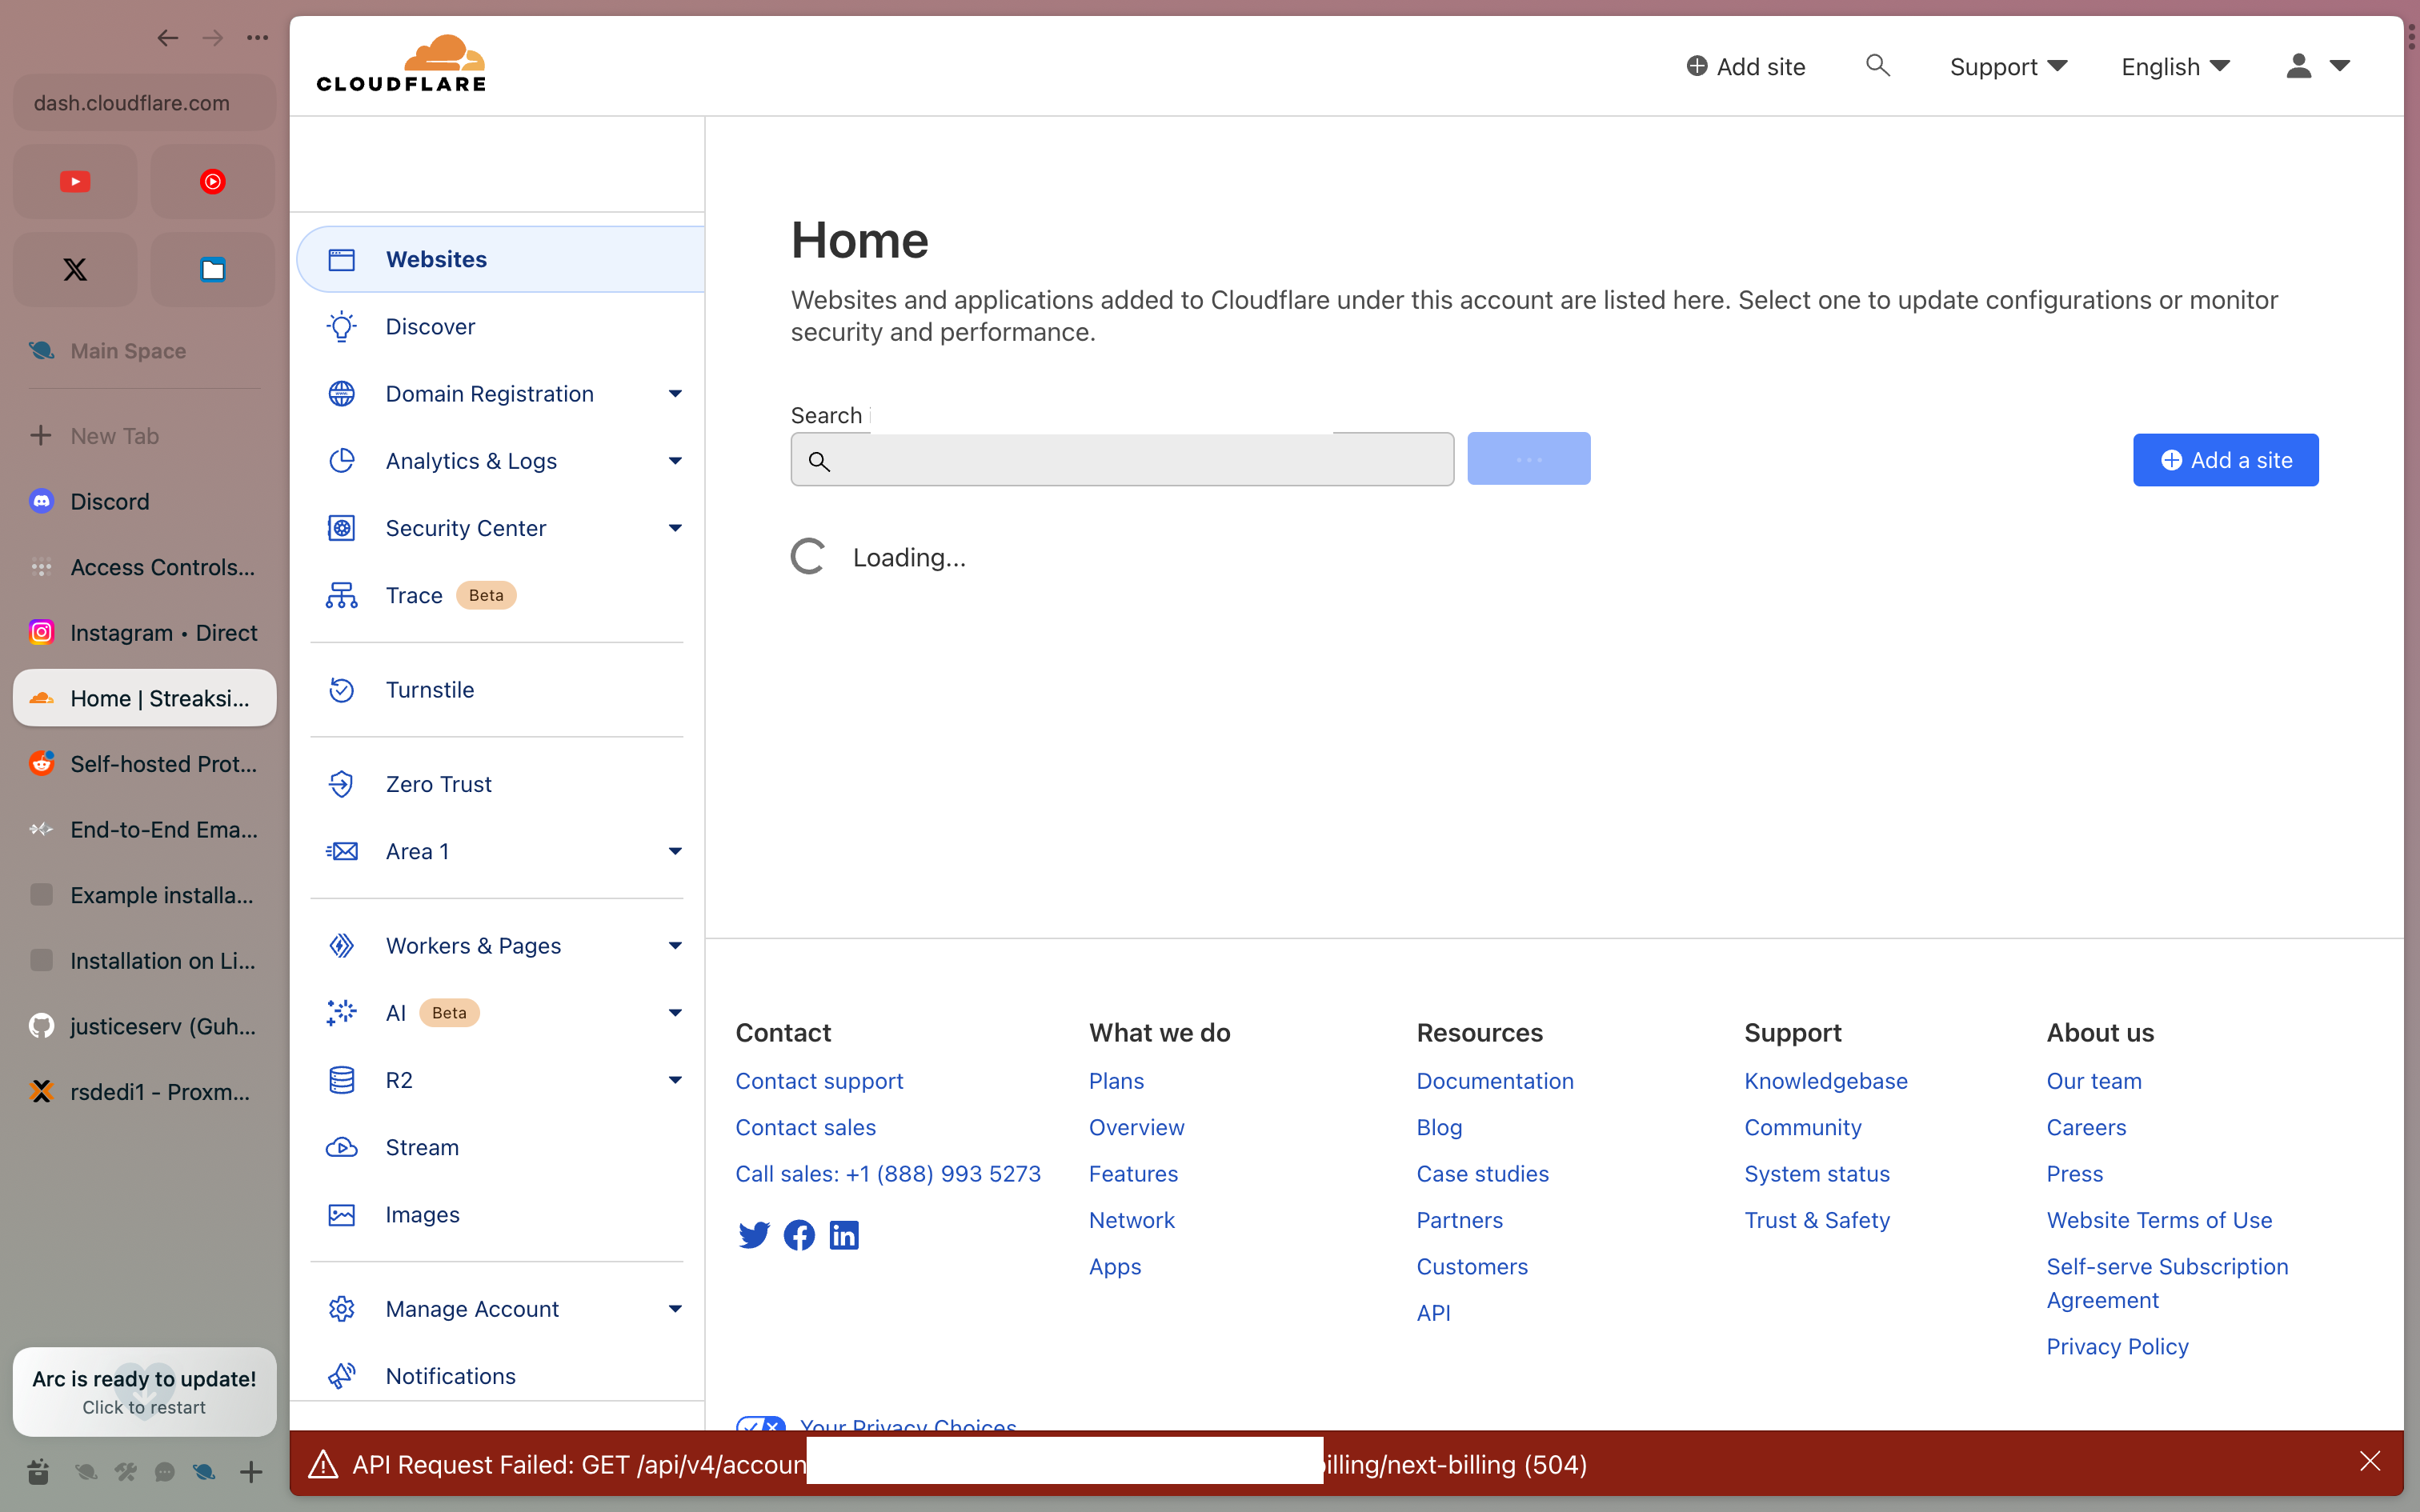Switch to the Discord tab

pos(110,502)
